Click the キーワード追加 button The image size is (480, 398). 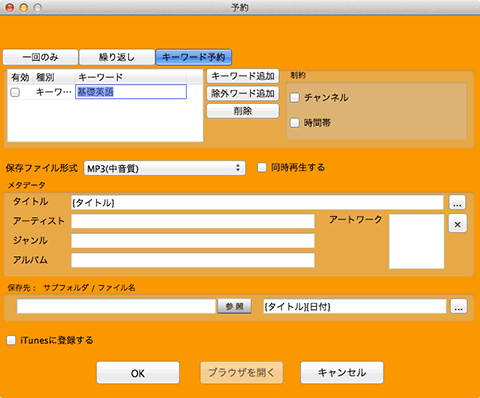(x=243, y=76)
